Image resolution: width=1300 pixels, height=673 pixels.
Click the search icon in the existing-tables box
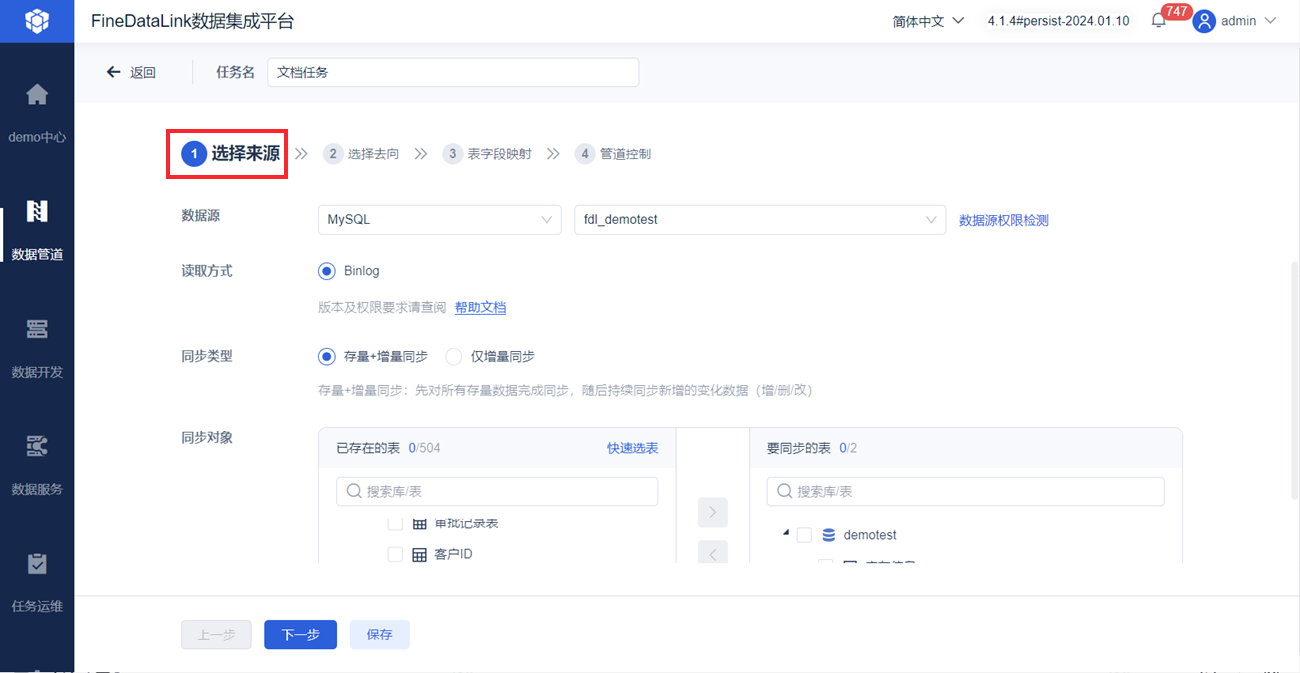[354, 491]
